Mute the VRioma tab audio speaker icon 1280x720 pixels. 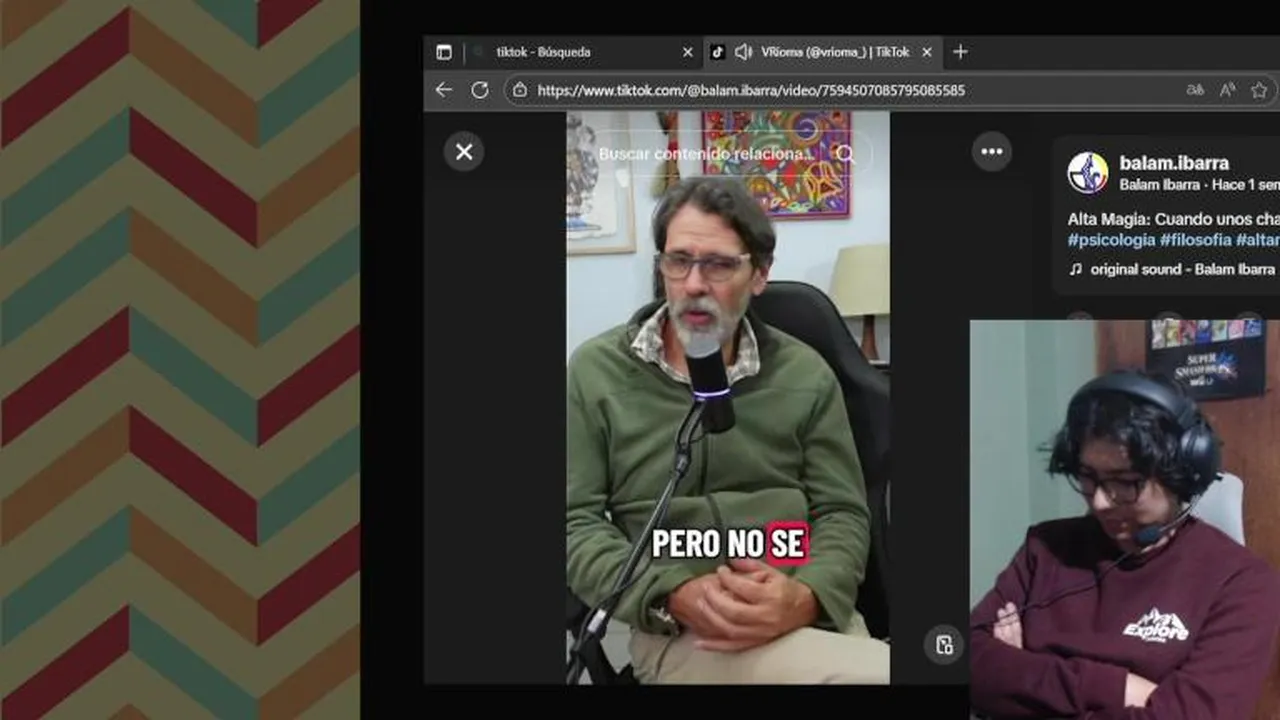point(743,52)
